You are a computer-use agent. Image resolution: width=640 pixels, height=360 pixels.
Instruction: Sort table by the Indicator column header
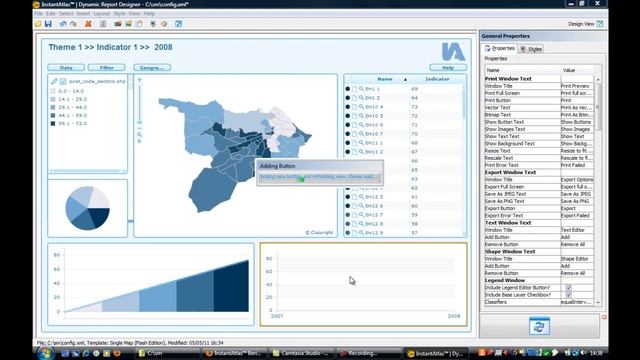(x=437, y=79)
